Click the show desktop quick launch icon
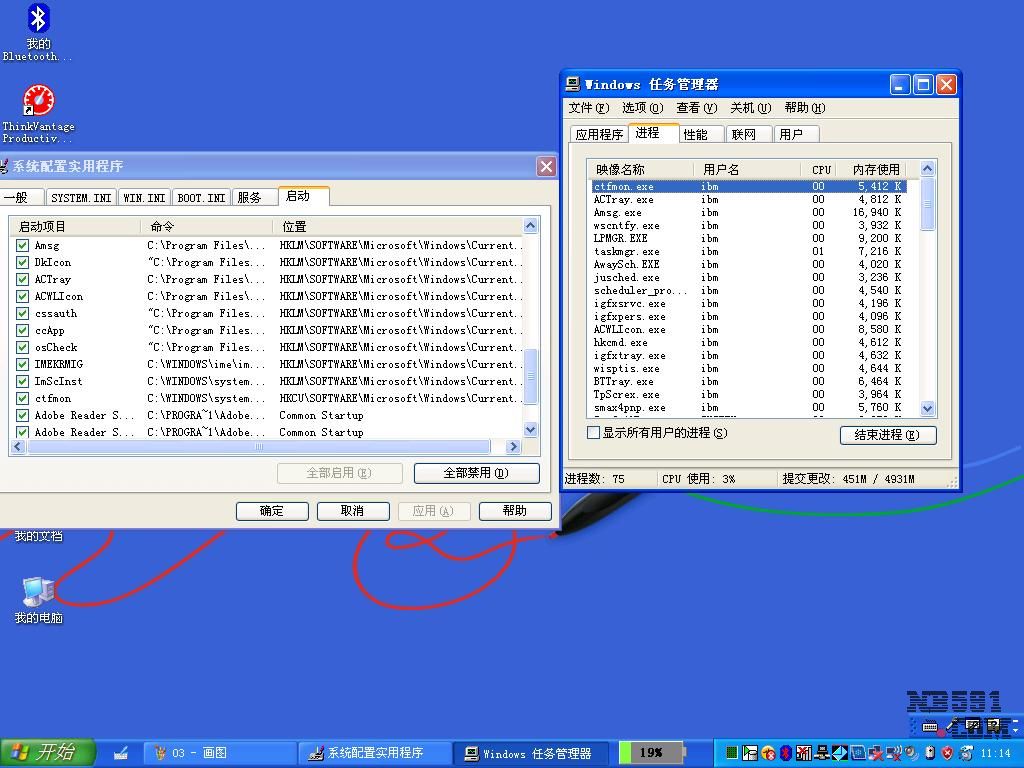This screenshot has width=1024, height=768. [x=121, y=753]
